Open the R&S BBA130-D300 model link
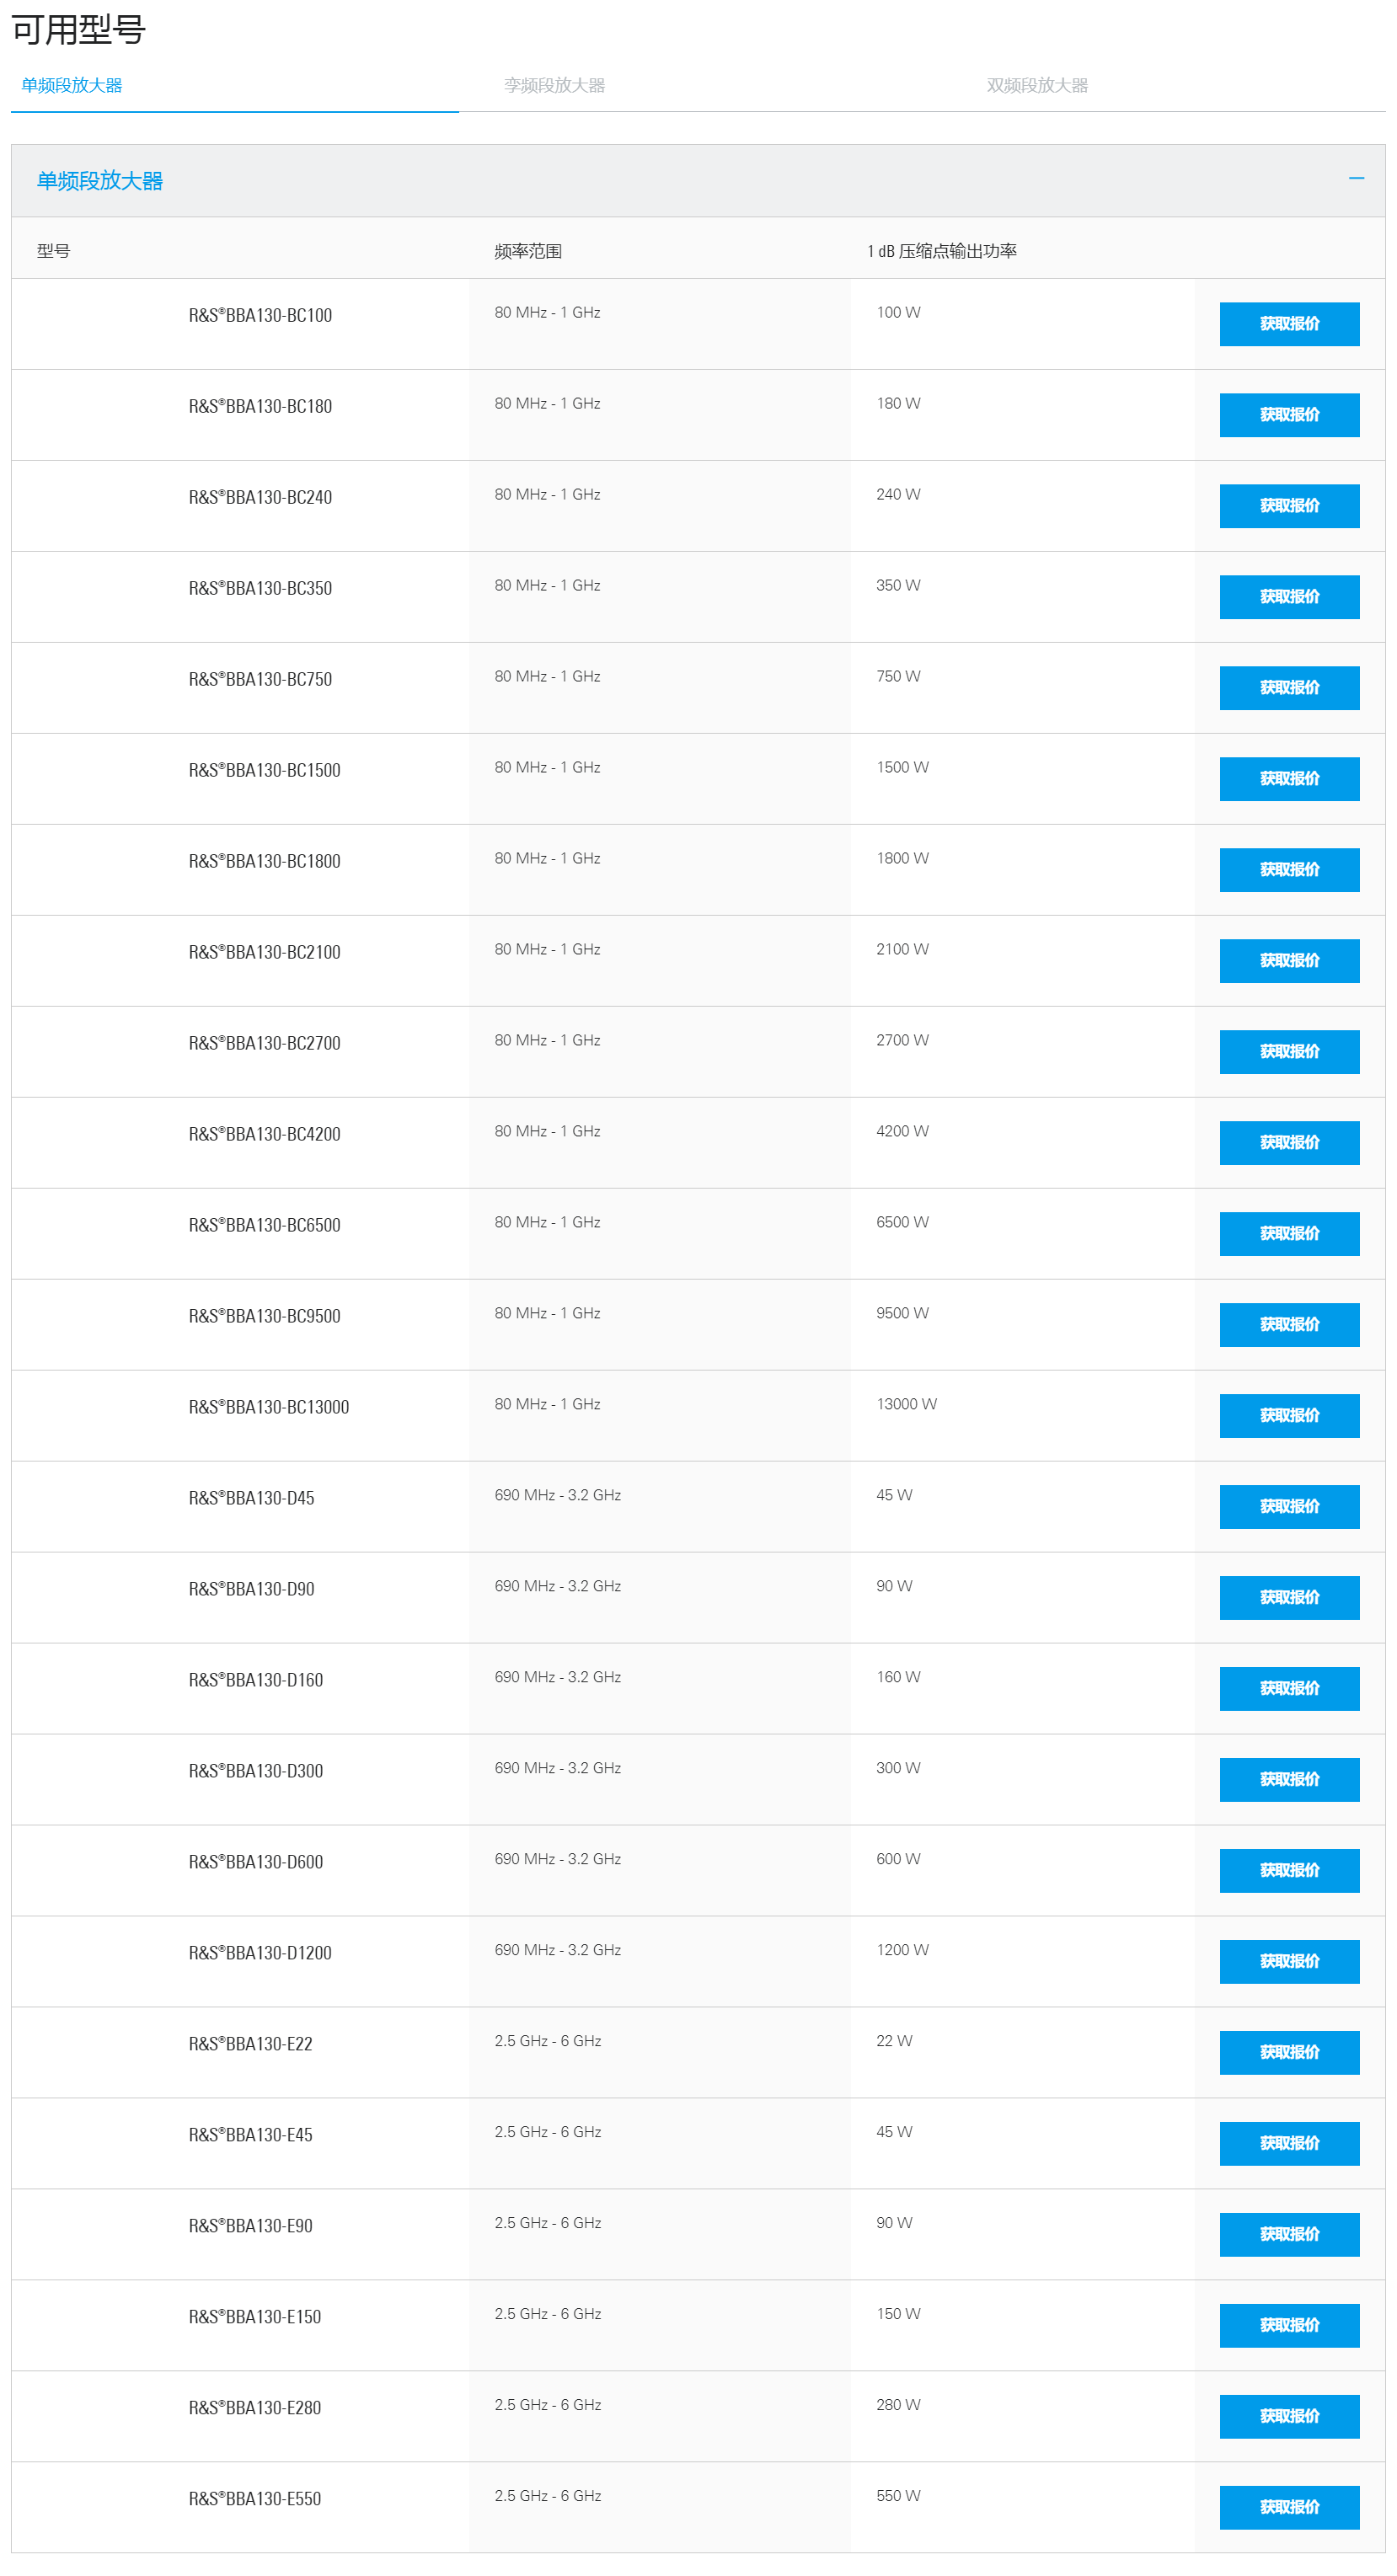The height and width of the screenshot is (2576, 1397). click(x=255, y=1771)
